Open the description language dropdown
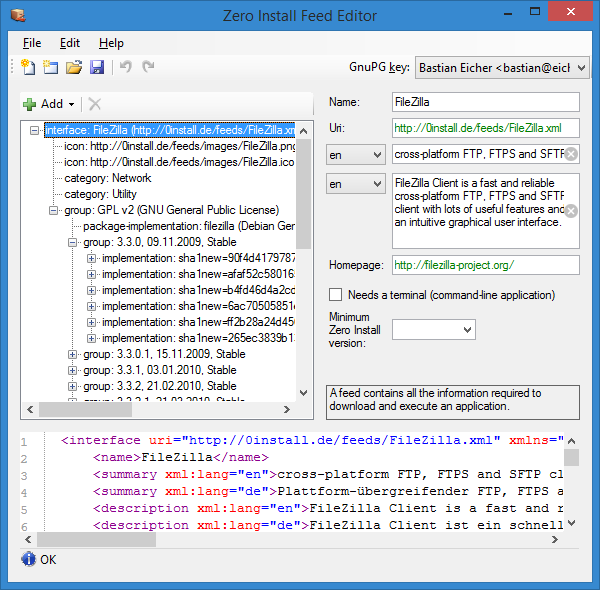This screenshot has height=590, width=600. click(x=355, y=184)
